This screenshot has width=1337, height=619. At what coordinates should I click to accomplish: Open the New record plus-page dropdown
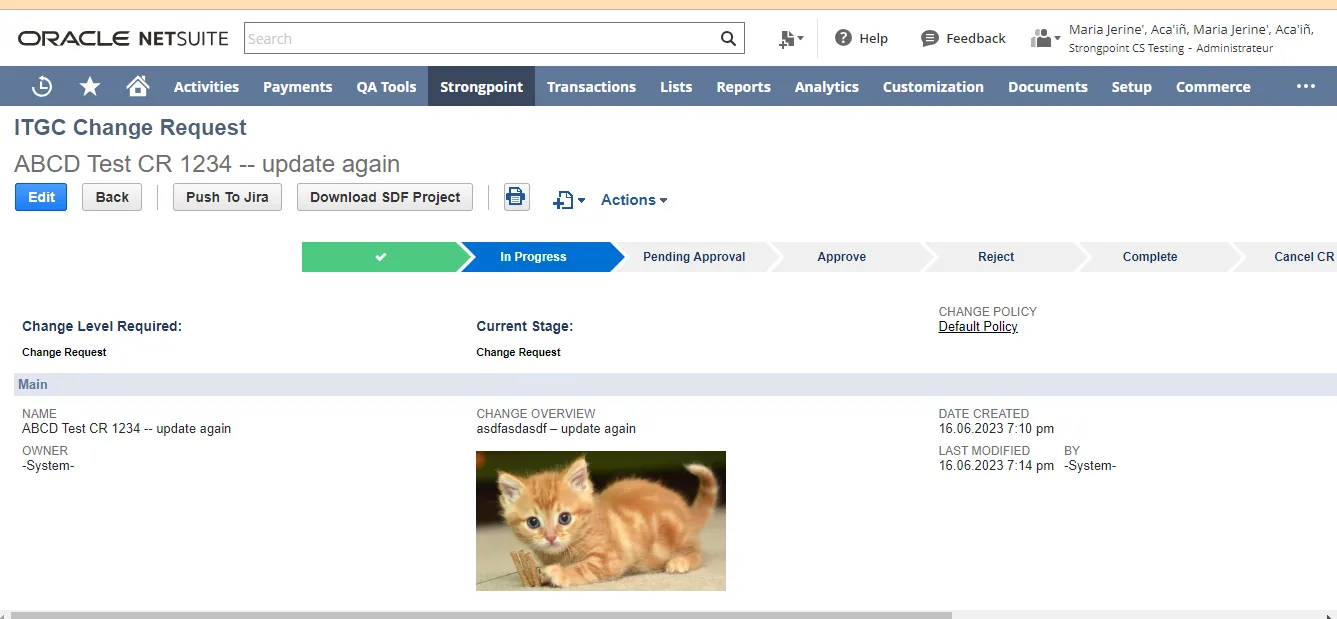point(569,200)
